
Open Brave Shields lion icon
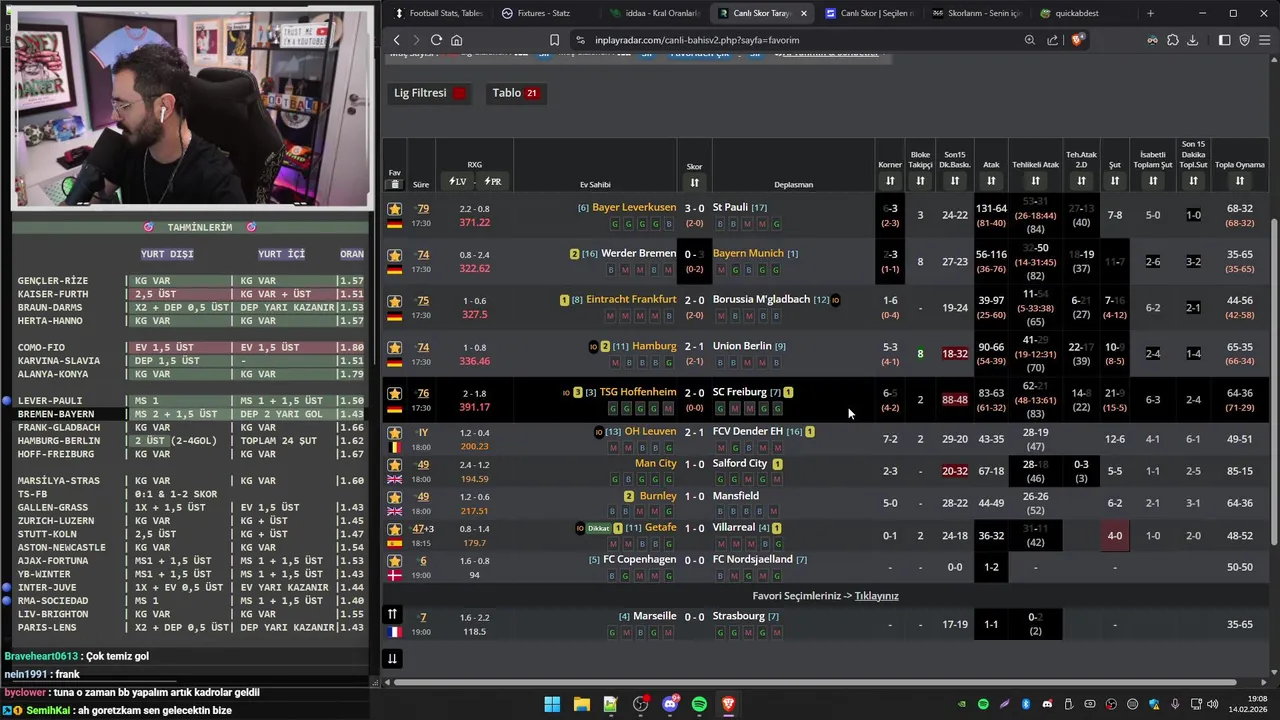[1077, 40]
